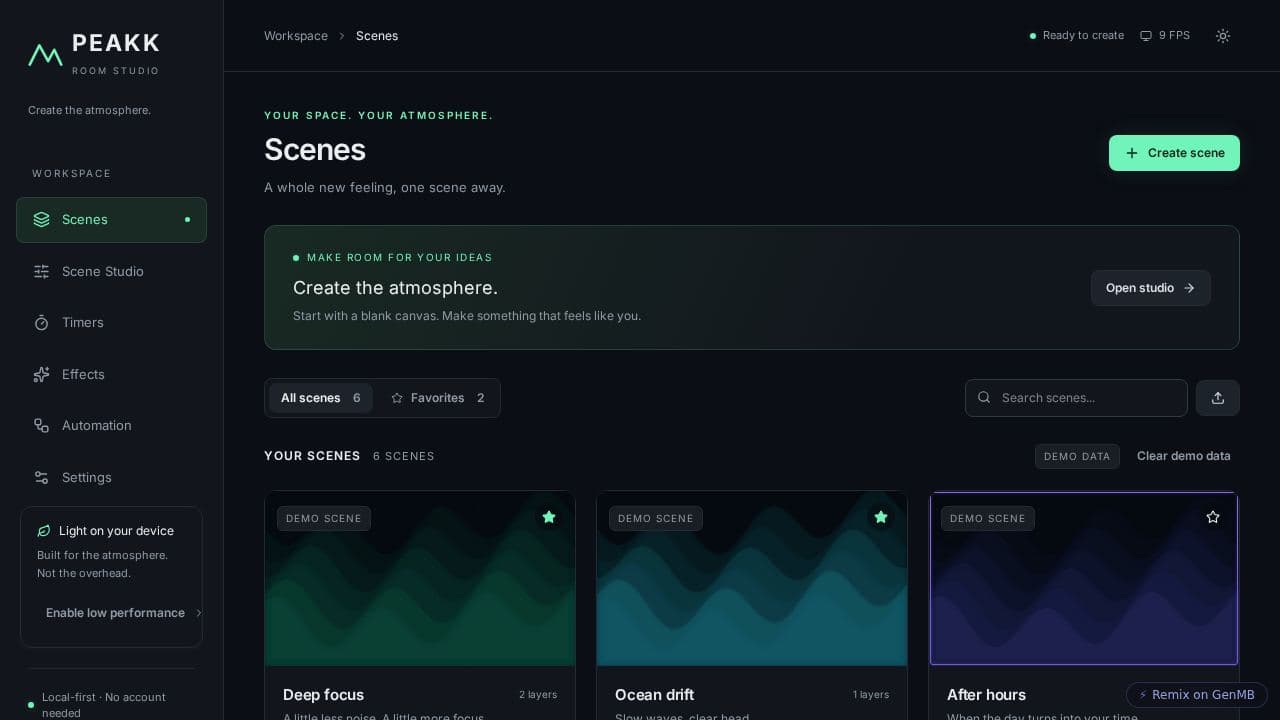Image resolution: width=1280 pixels, height=720 pixels.
Task: Click Clear demo data
Action: pyautogui.click(x=1184, y=456)
